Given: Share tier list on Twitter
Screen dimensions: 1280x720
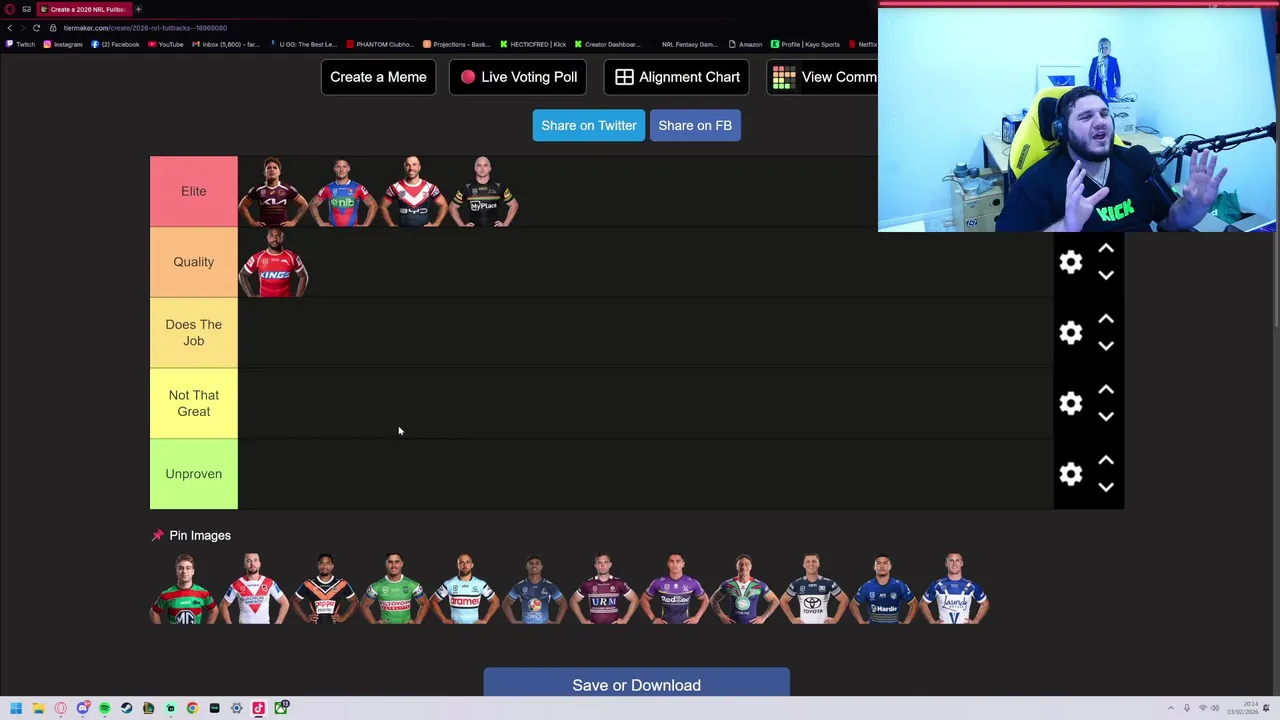Looking at the screenshot, I should [x=589, y=125].
